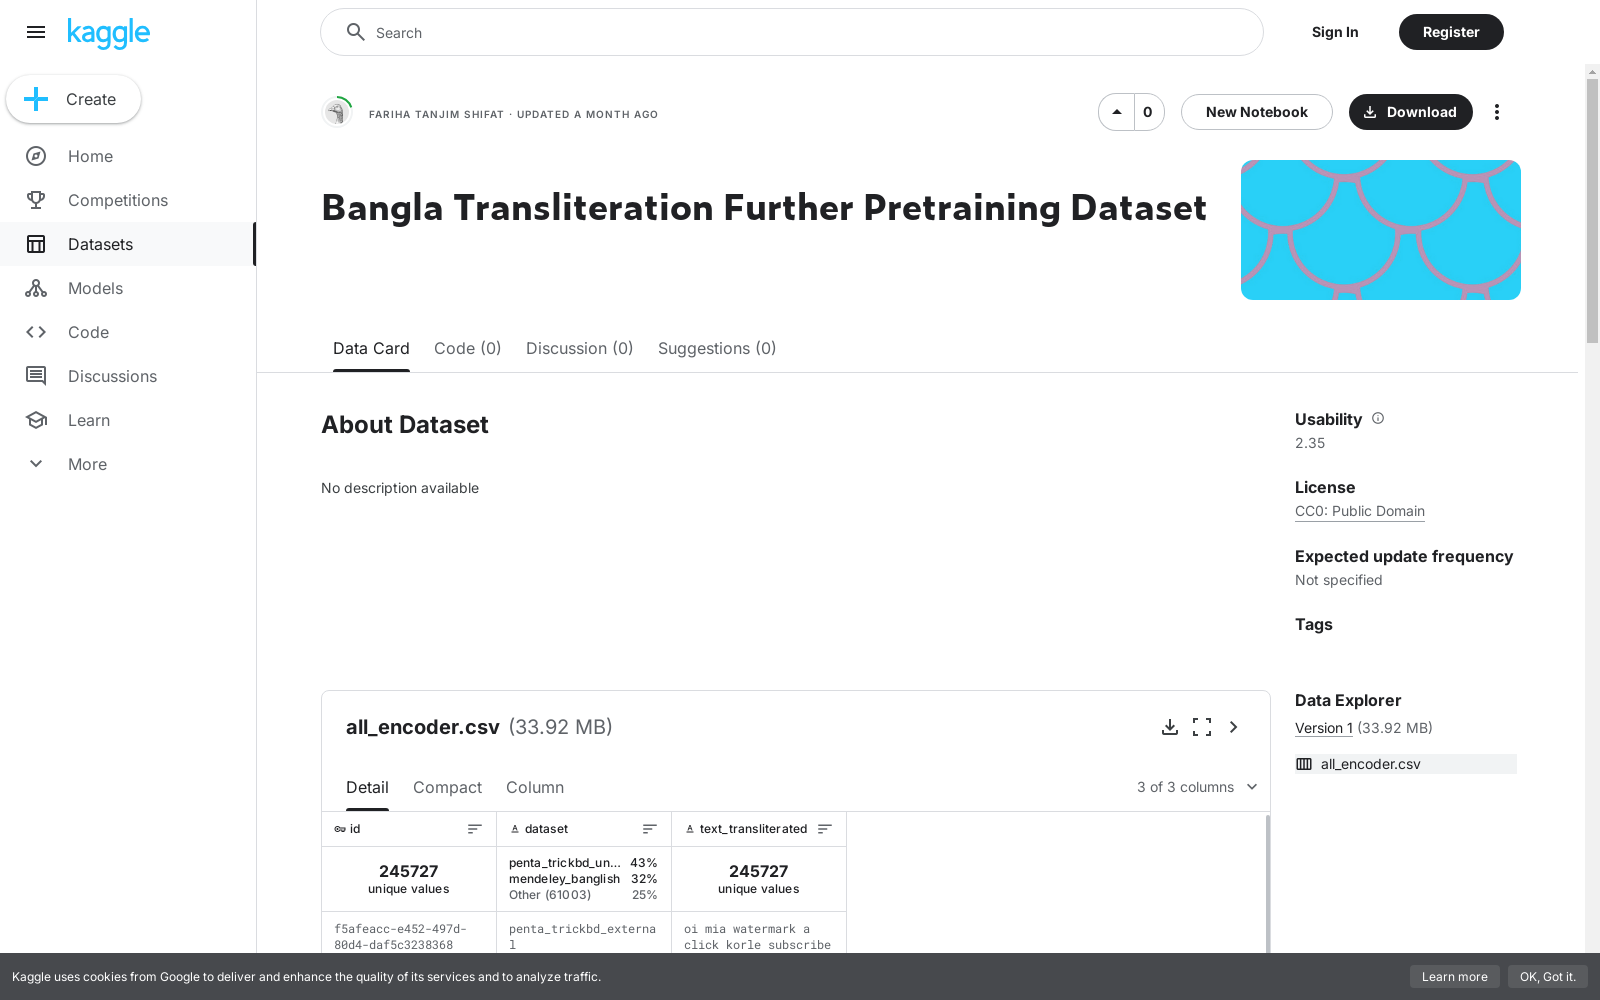Select the Compact view tab
The height and width of the screenshot is (1000, 1600).
[447, 787]
